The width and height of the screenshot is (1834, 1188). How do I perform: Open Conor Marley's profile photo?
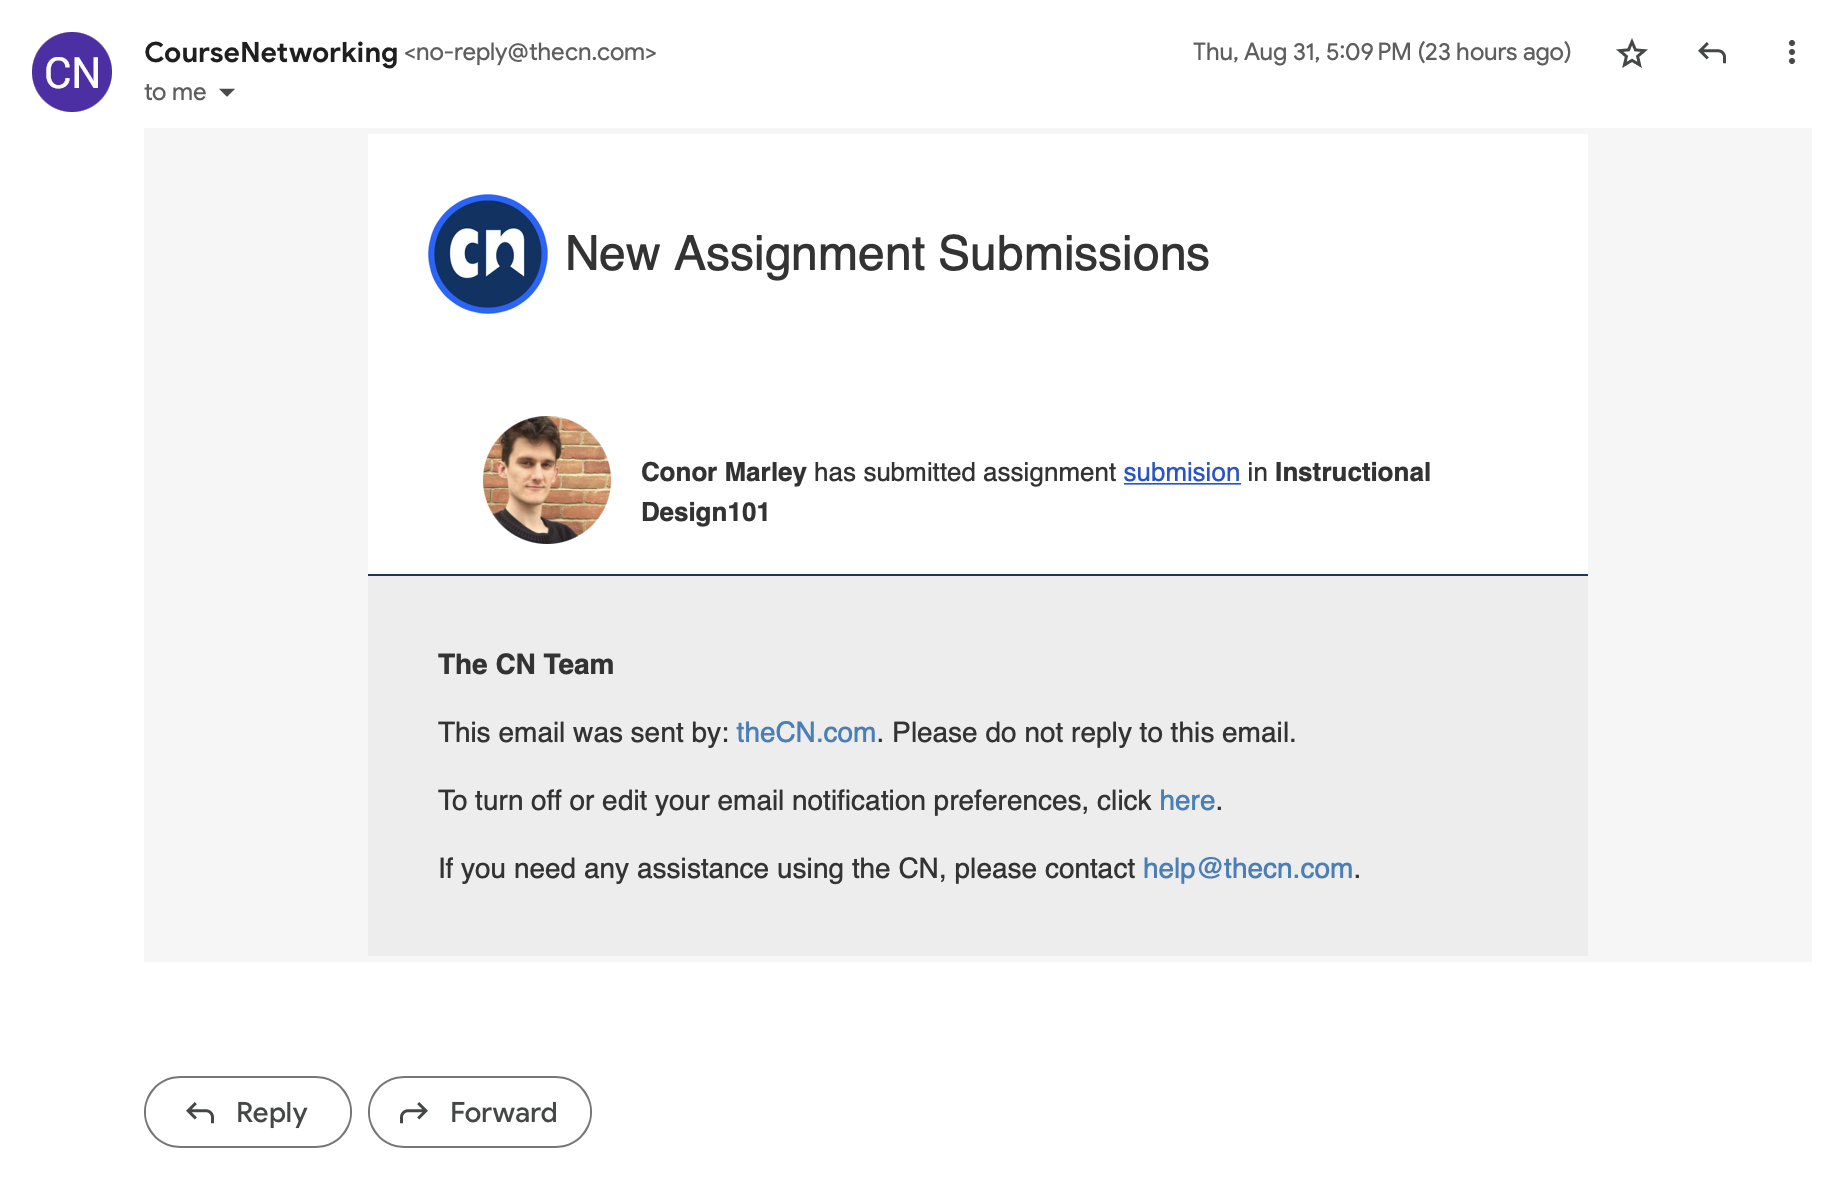pos(547,480)
